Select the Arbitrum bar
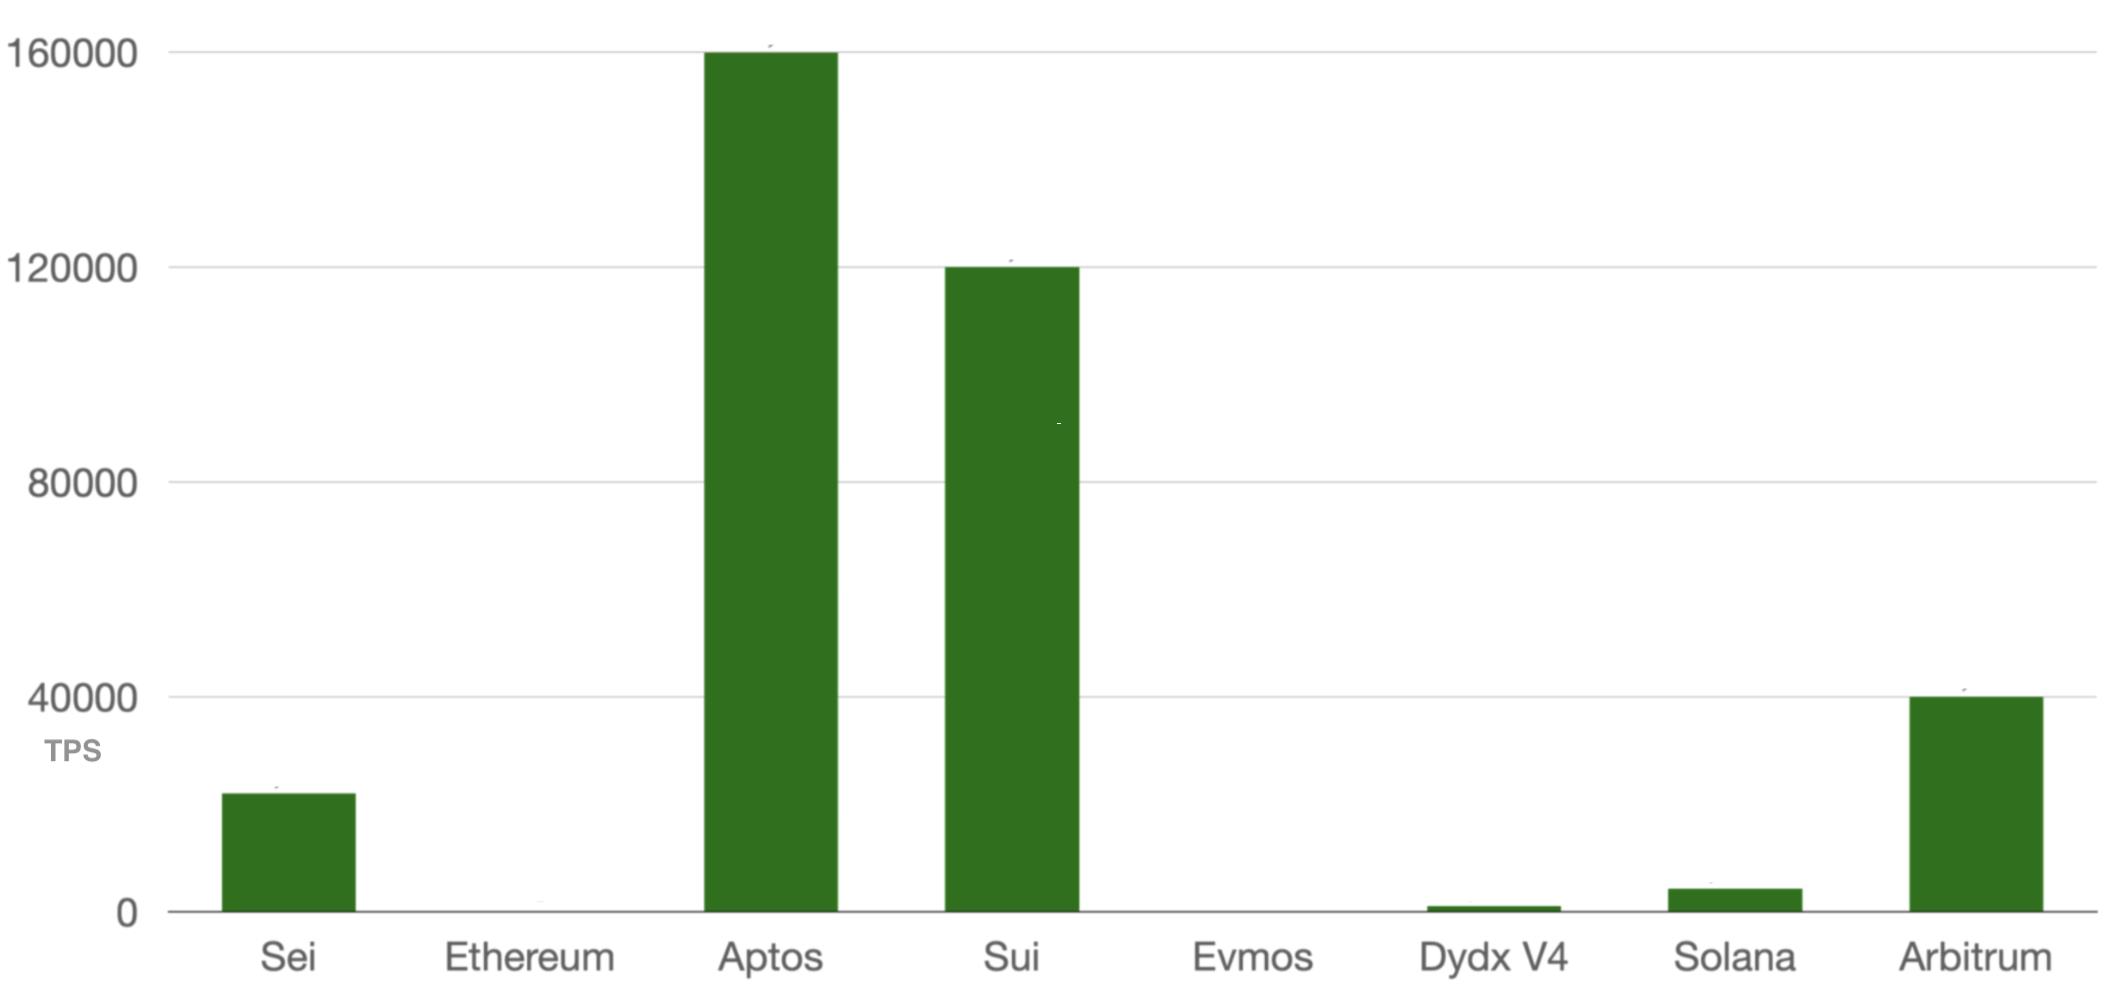 [x=1975, y=804]
